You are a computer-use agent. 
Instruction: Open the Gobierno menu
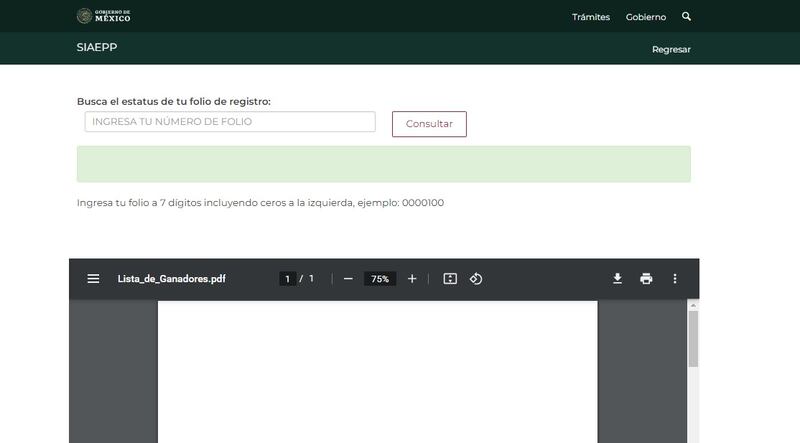pyautogui.click(x=646, y=17)
